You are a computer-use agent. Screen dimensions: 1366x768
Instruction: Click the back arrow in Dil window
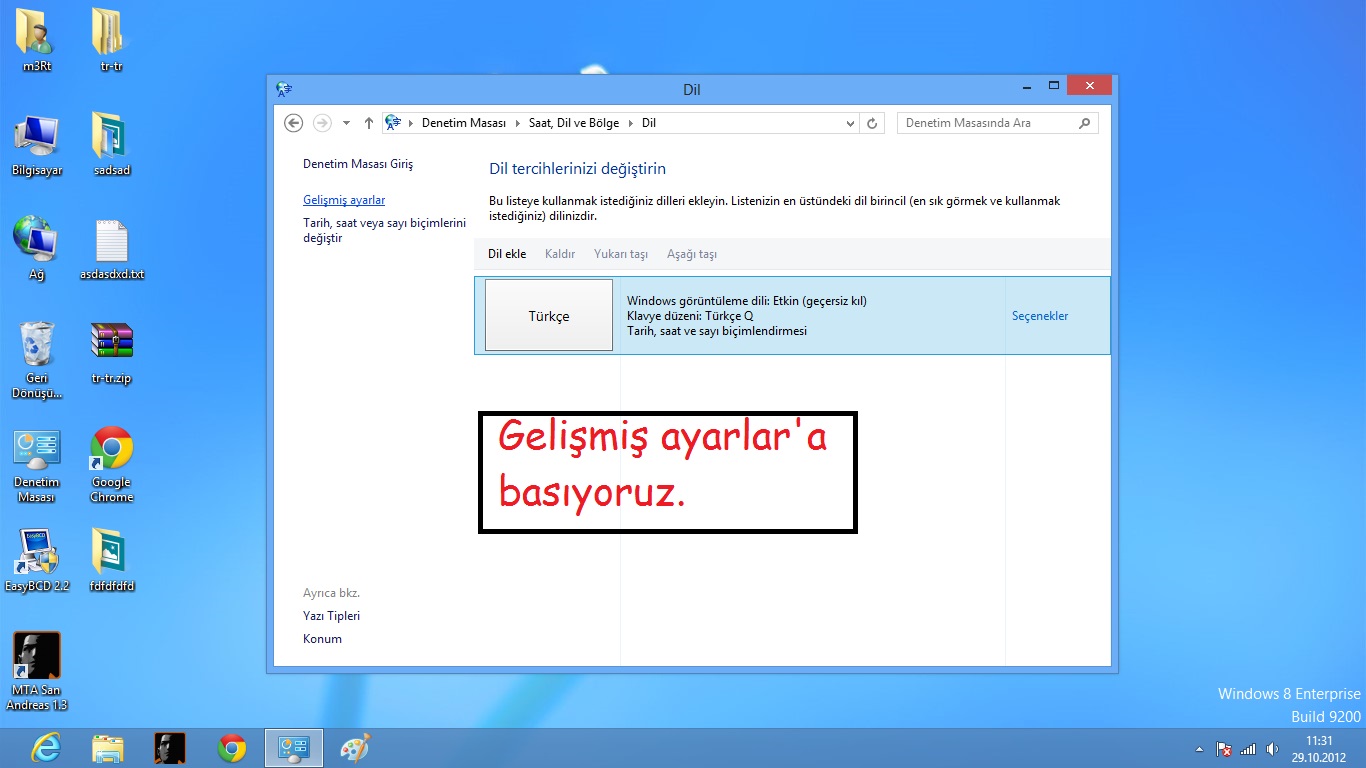point(293,123)
